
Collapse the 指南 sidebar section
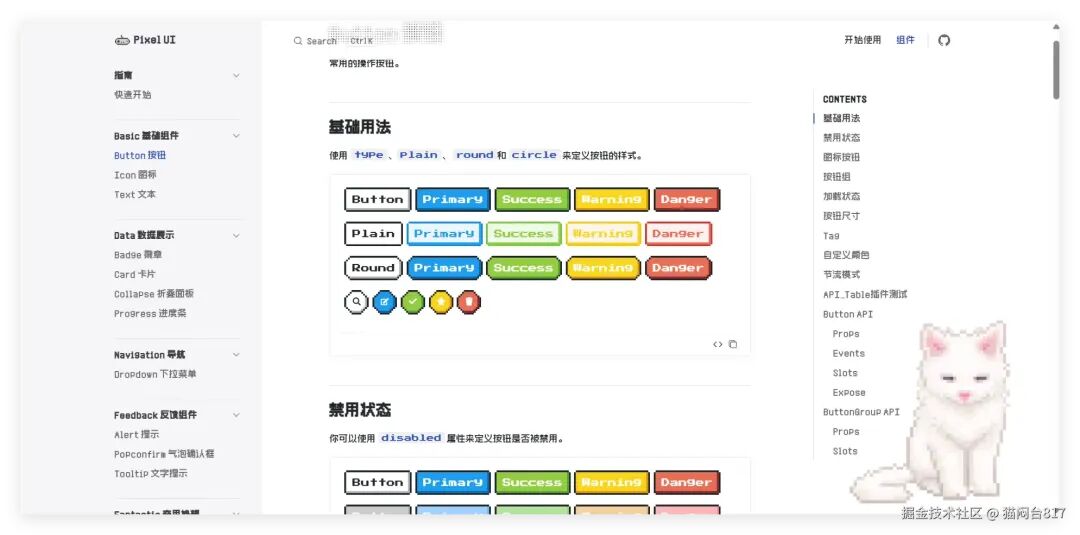[x=236, y=76]
